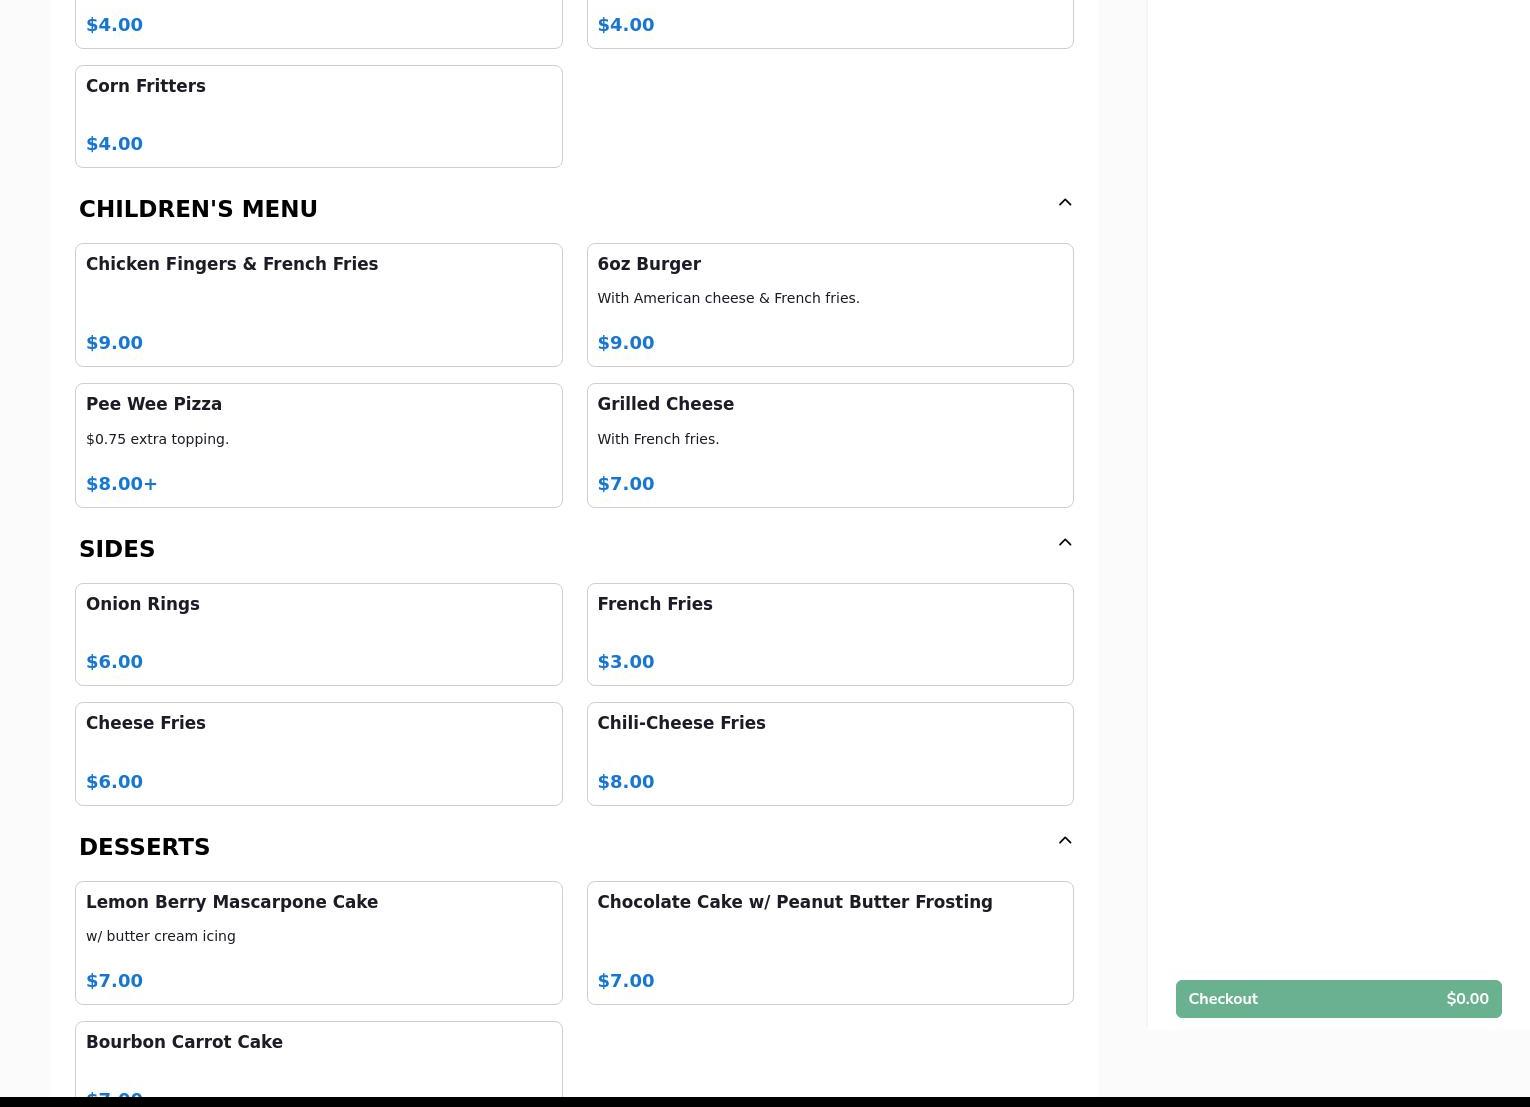Select Lemon Berry Mascarpone Cake dessert
Viewport: 1530px width, 1107px height.
pos(319,943)
